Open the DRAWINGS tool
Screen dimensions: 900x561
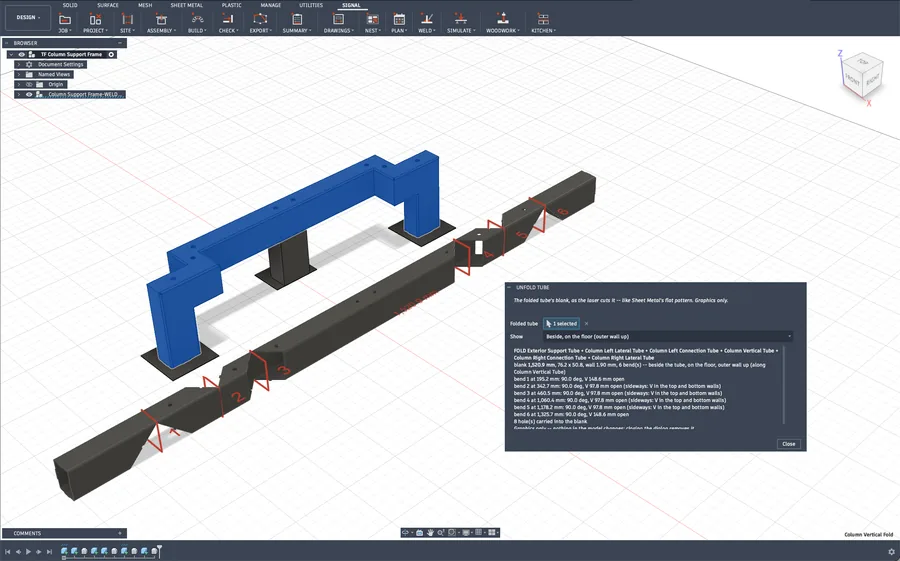coord(338,23)
